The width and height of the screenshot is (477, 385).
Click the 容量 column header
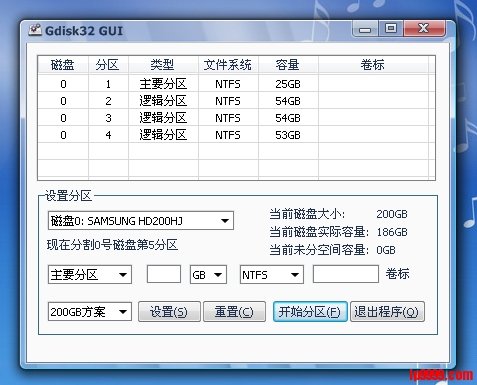coord(288,65)
